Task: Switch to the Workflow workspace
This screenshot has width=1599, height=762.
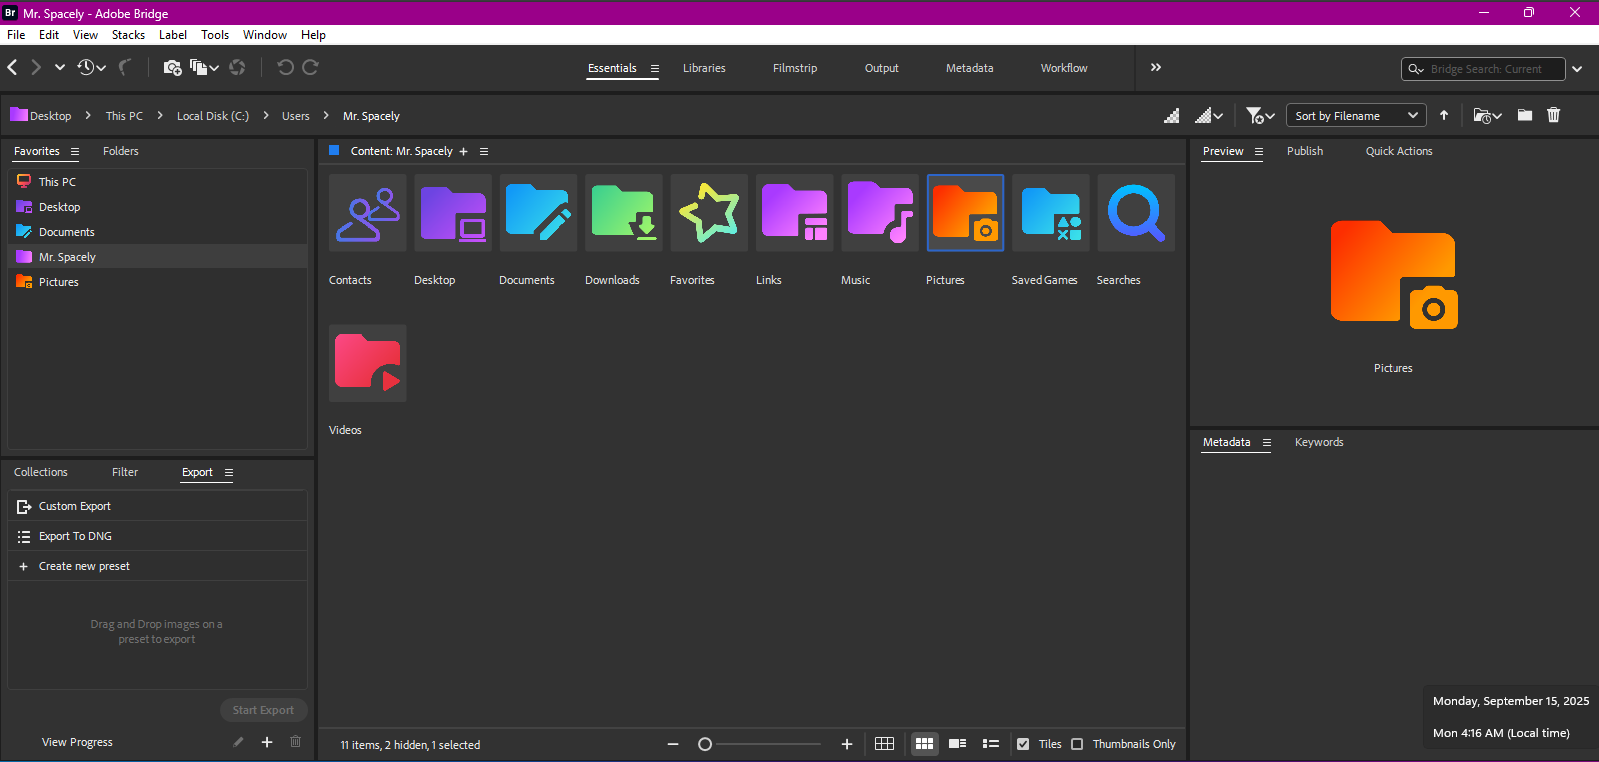Action: [x=1064, y=68]
